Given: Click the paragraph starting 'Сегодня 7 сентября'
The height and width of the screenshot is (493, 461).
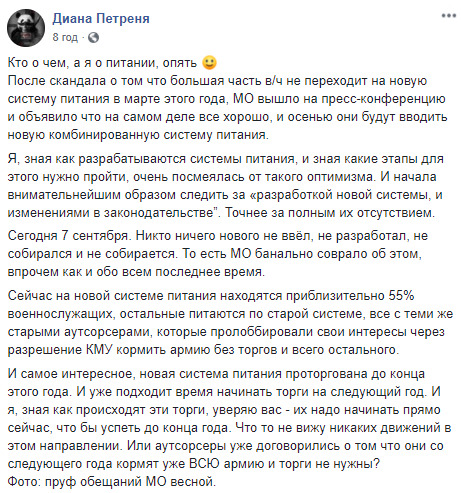Looking at the screenshot, I should pyautogui.click(x=218, y=254).
